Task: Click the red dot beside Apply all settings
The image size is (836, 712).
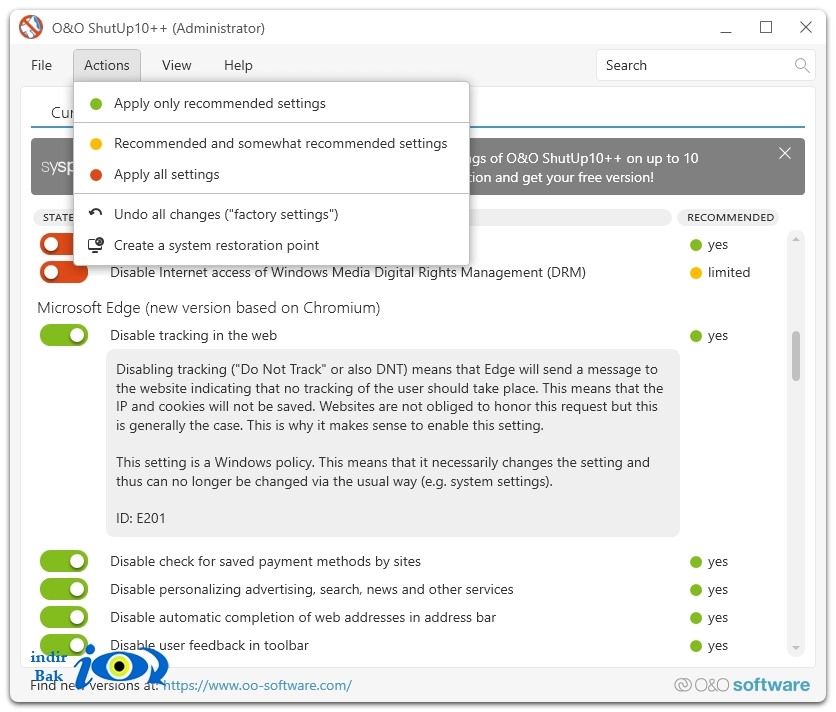Action: click(x=96, y=174)
